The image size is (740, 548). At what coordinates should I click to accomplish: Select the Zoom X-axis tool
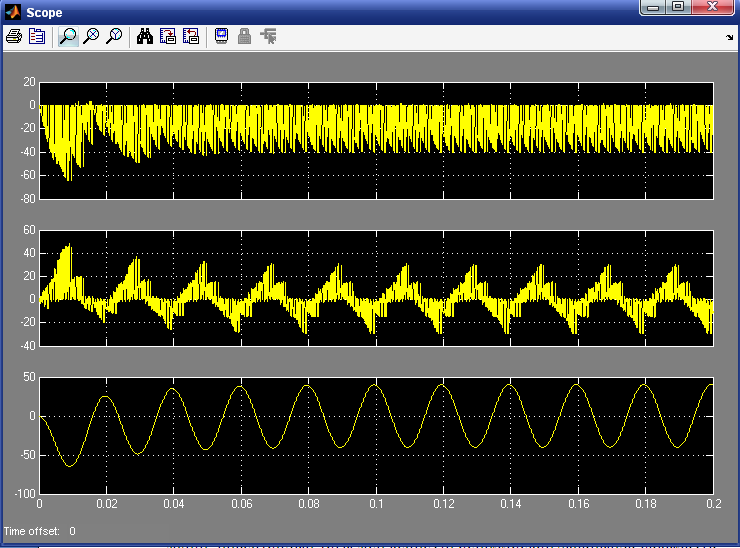point(91,36)
